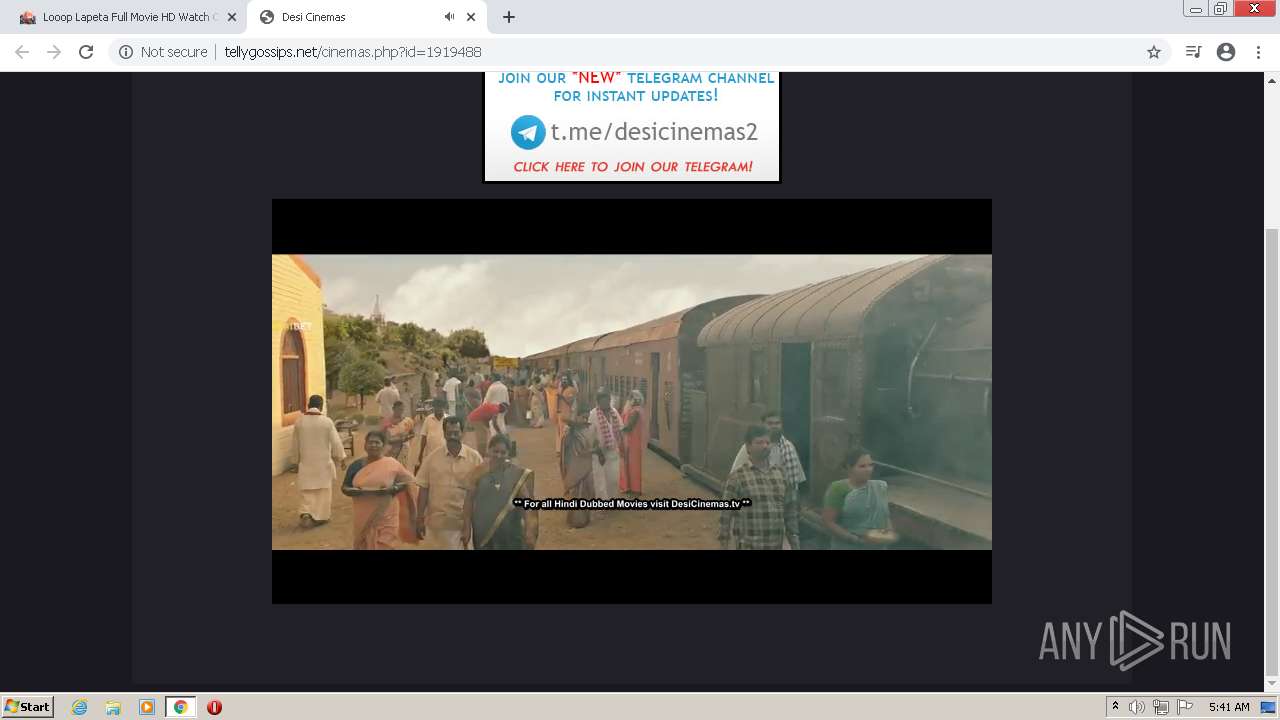Click the video player to toggle playback
Image resolution: width=1280 pixels, height=720 pixels.
click(632, 401)
